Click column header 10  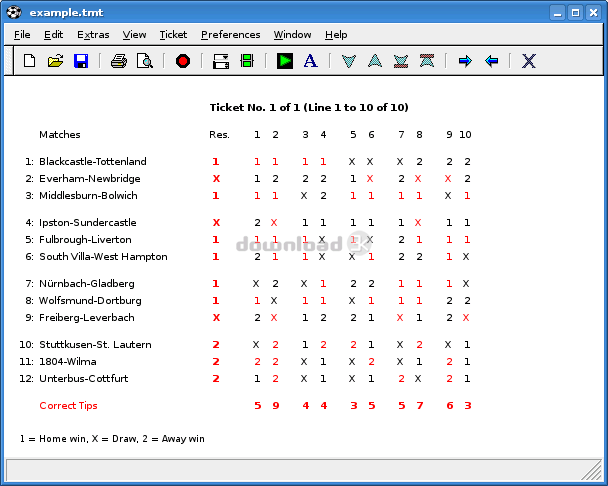click(465, 135)
